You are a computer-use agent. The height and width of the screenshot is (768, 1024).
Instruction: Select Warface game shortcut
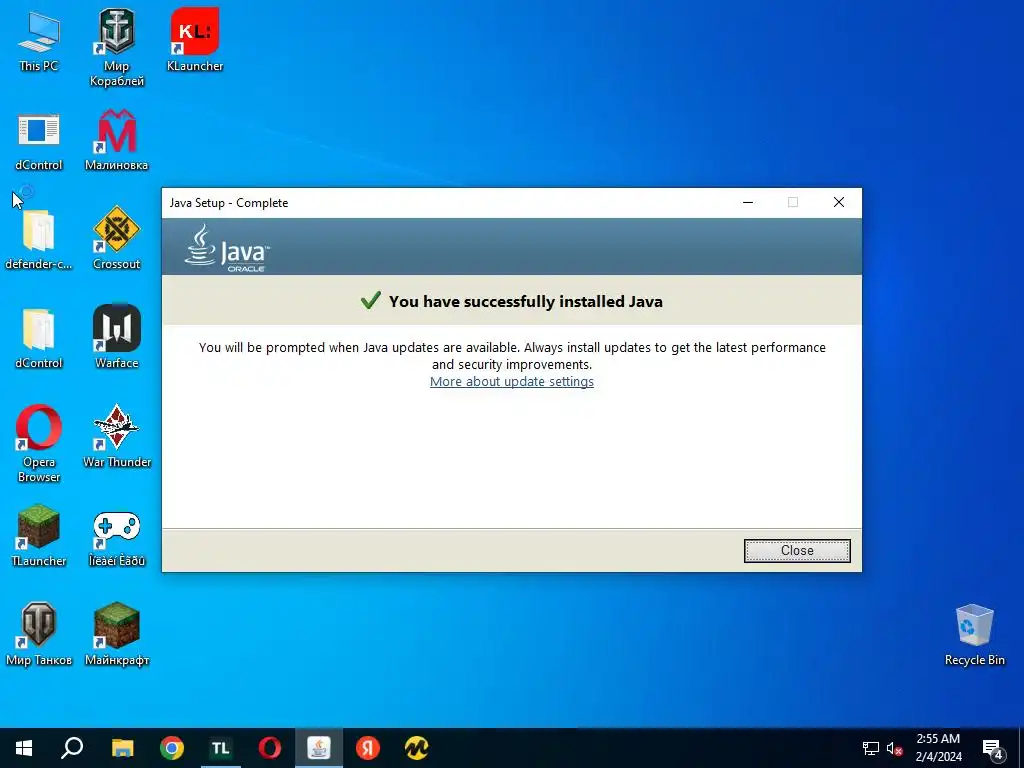117,337
